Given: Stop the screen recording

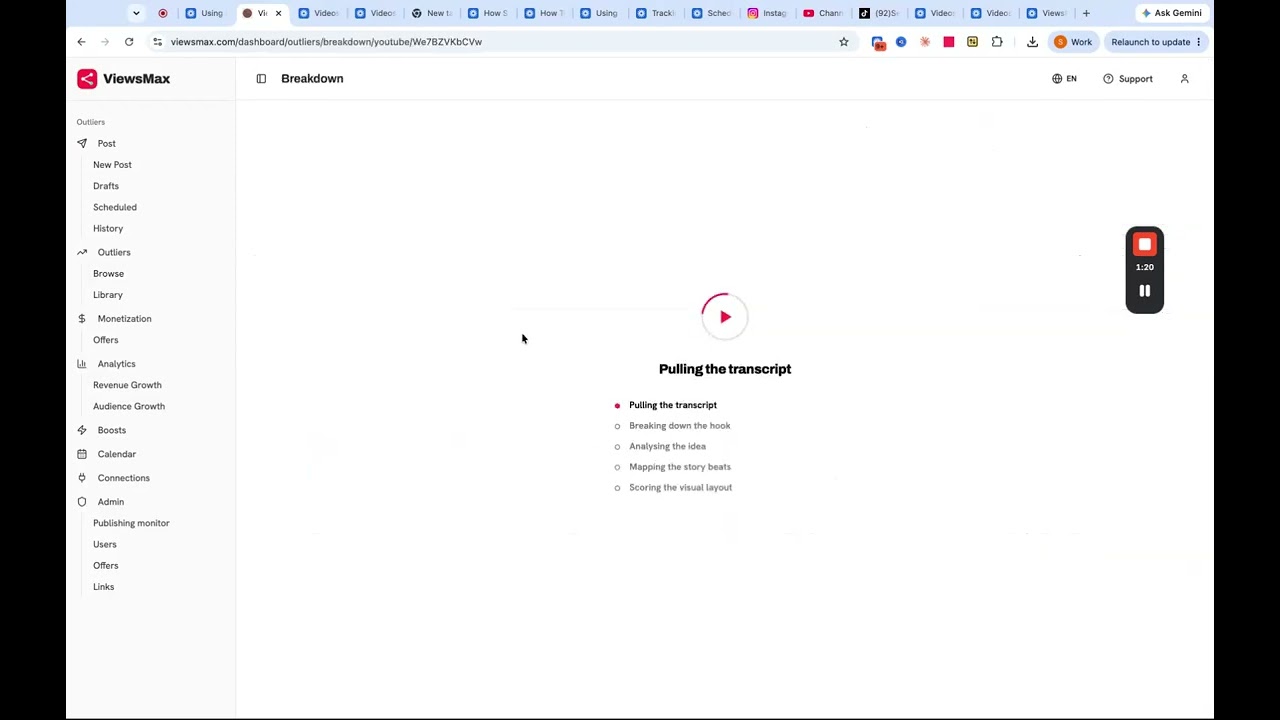Looking at the screenshot, I should point(1145,245).
